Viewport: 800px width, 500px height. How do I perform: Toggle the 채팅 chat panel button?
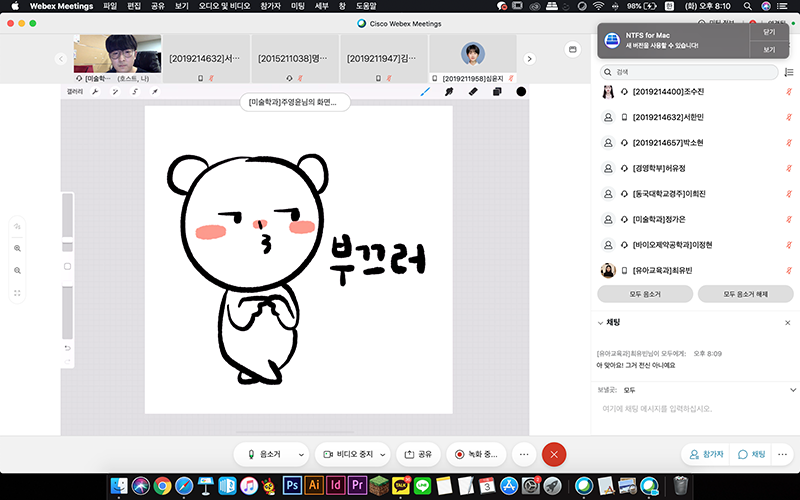click(x=752, y=454)
